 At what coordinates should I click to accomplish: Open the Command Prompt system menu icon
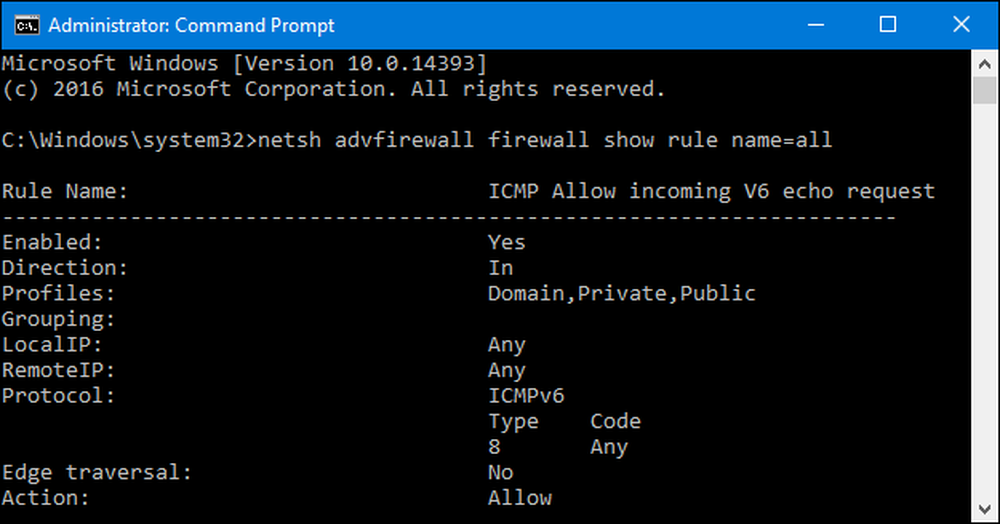pyautogui.click(x=27, y=25)
